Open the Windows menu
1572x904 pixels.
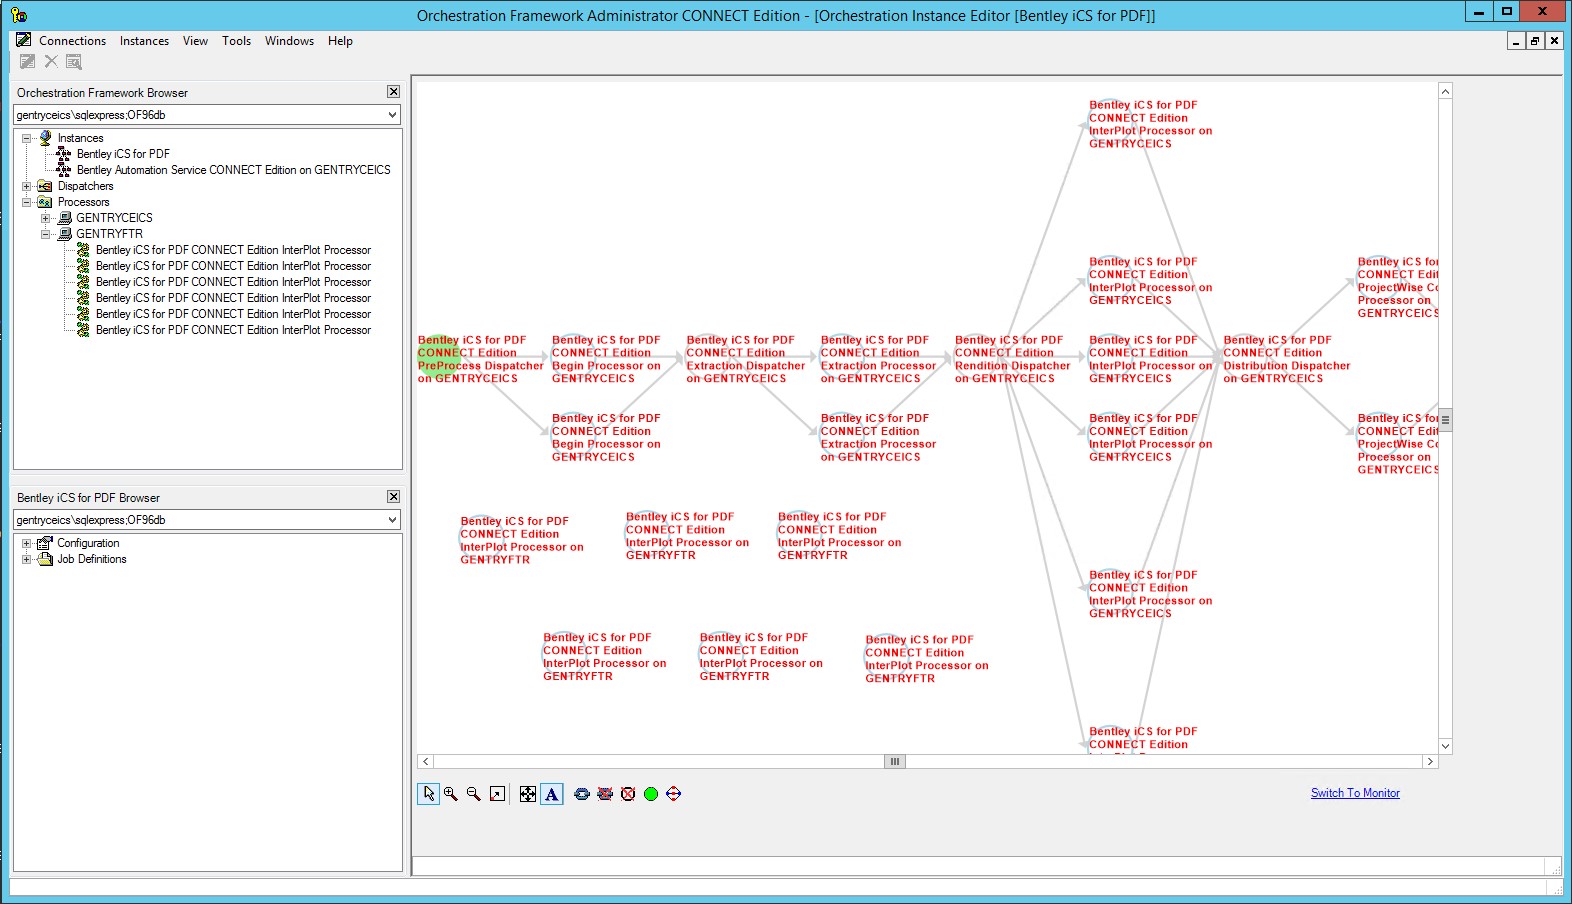(289, 41)
